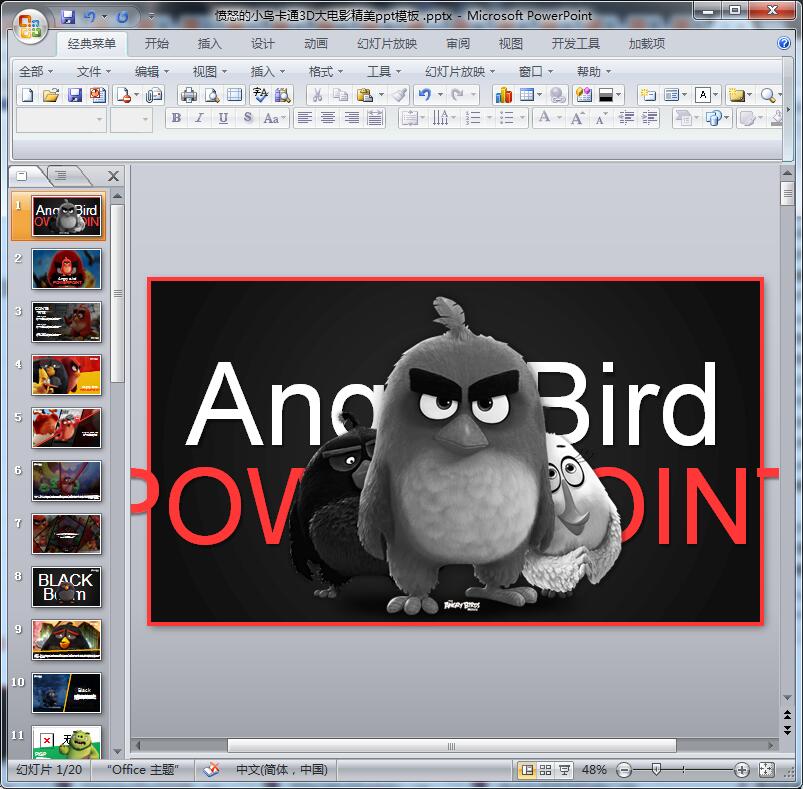Open the font size combo box

(131, 120)
